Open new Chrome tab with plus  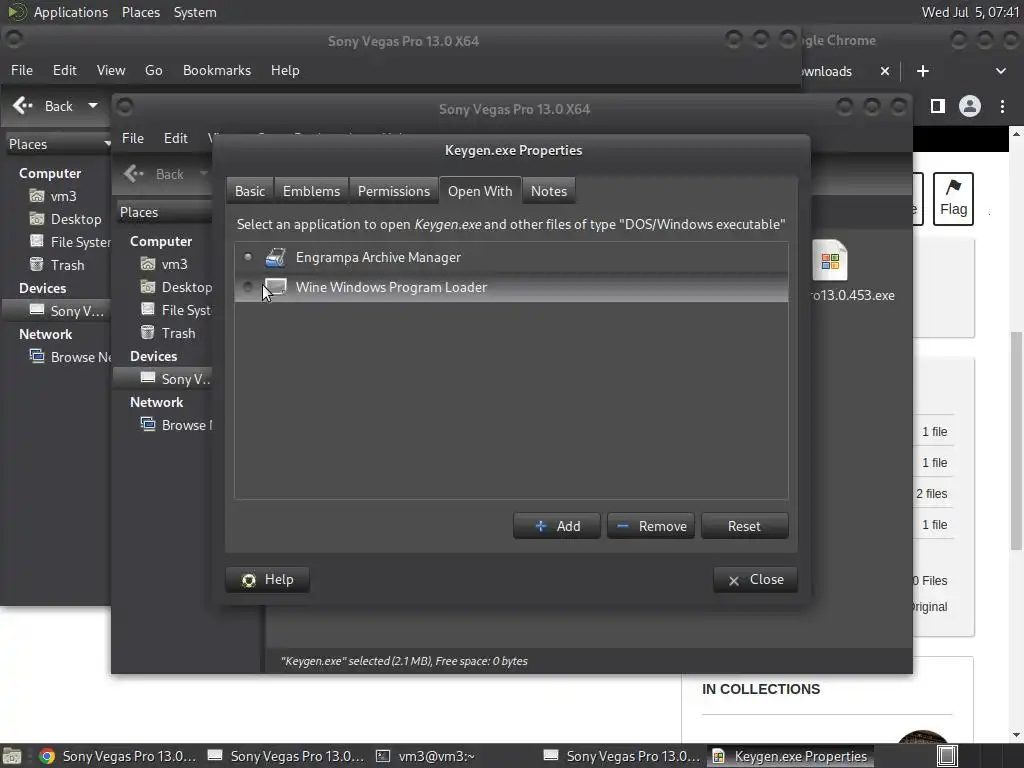(x=923, y=71)
